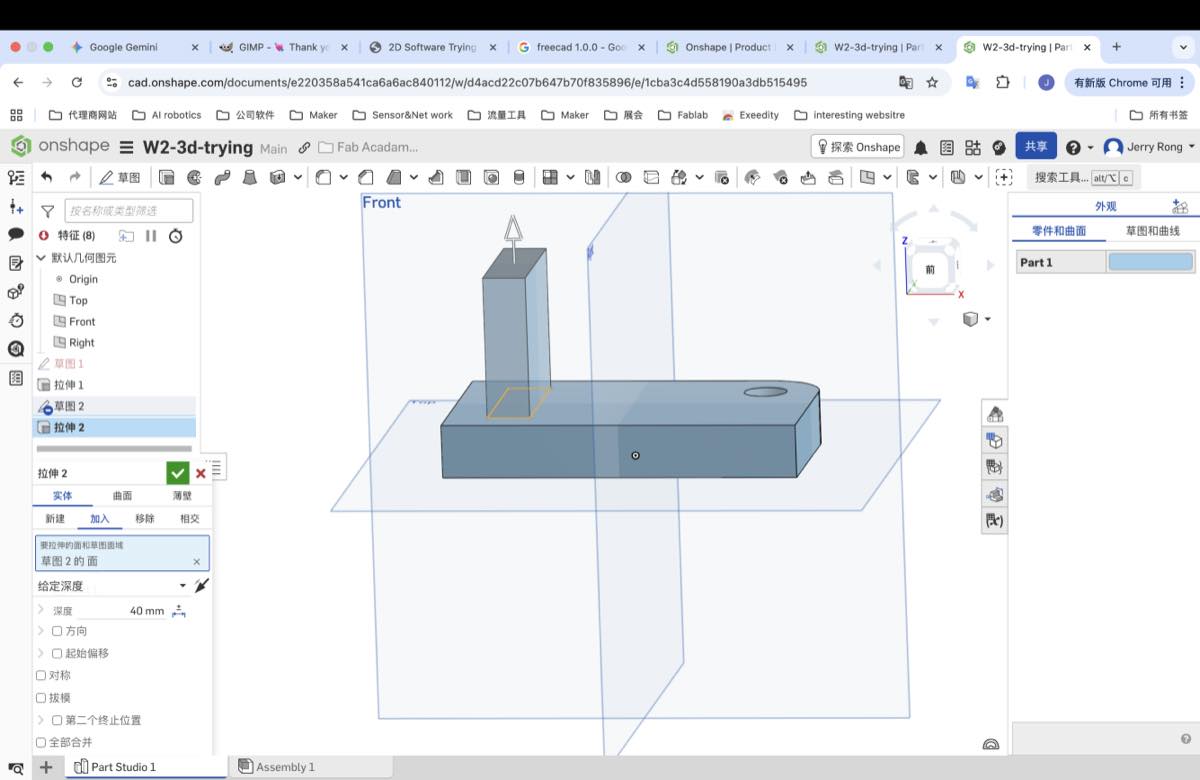Click the rollback pause bars icon

[151, 236]
